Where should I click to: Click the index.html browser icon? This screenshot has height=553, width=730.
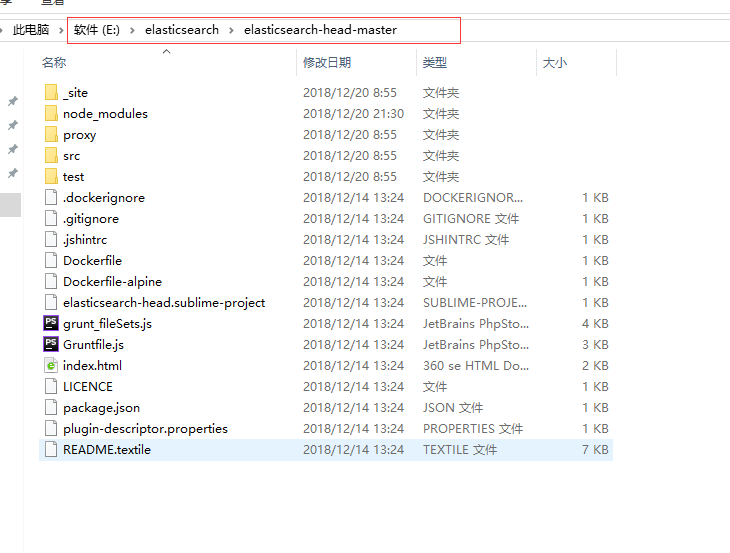51,366
